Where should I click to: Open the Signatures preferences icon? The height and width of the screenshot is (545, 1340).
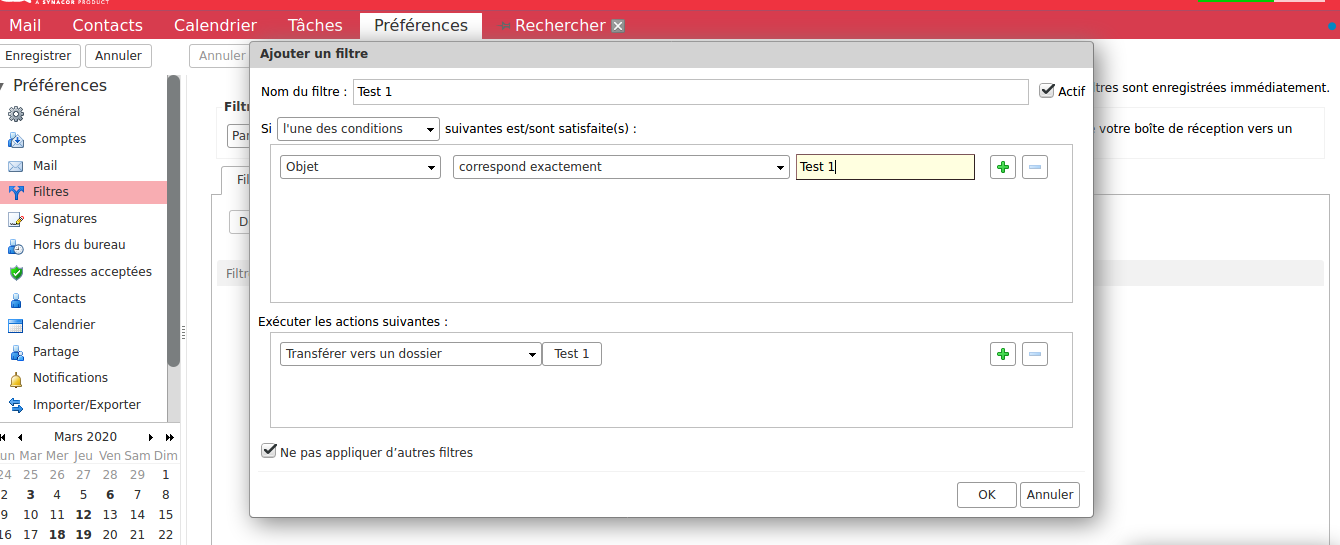(16, 219)
